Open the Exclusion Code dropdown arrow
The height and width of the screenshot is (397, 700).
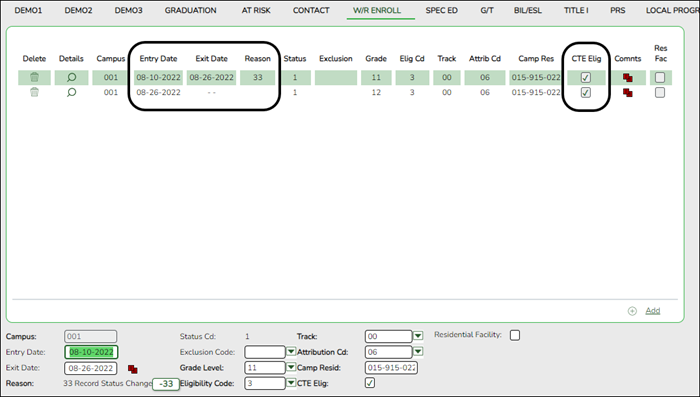point(291,352)
